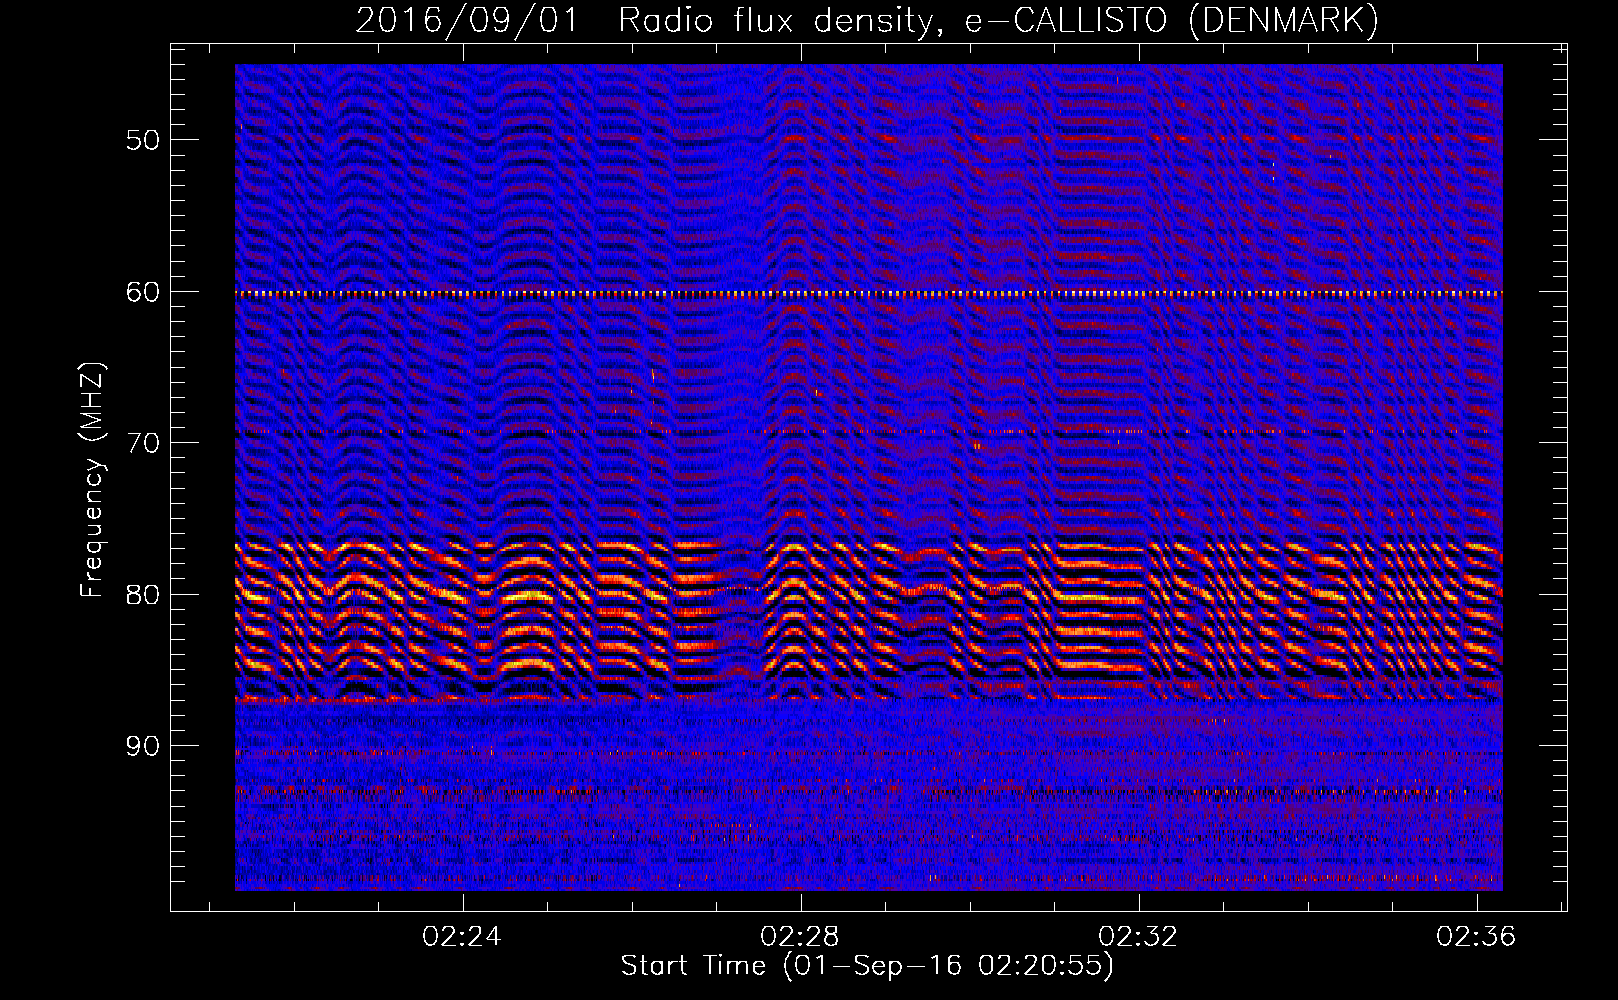Click the plot title "2016/09/01 Radio flux density, e-CALLISTO (DENMARK)"
Image resolution: width=1618 pixels, height=1000 pixels.
[867, 21]
